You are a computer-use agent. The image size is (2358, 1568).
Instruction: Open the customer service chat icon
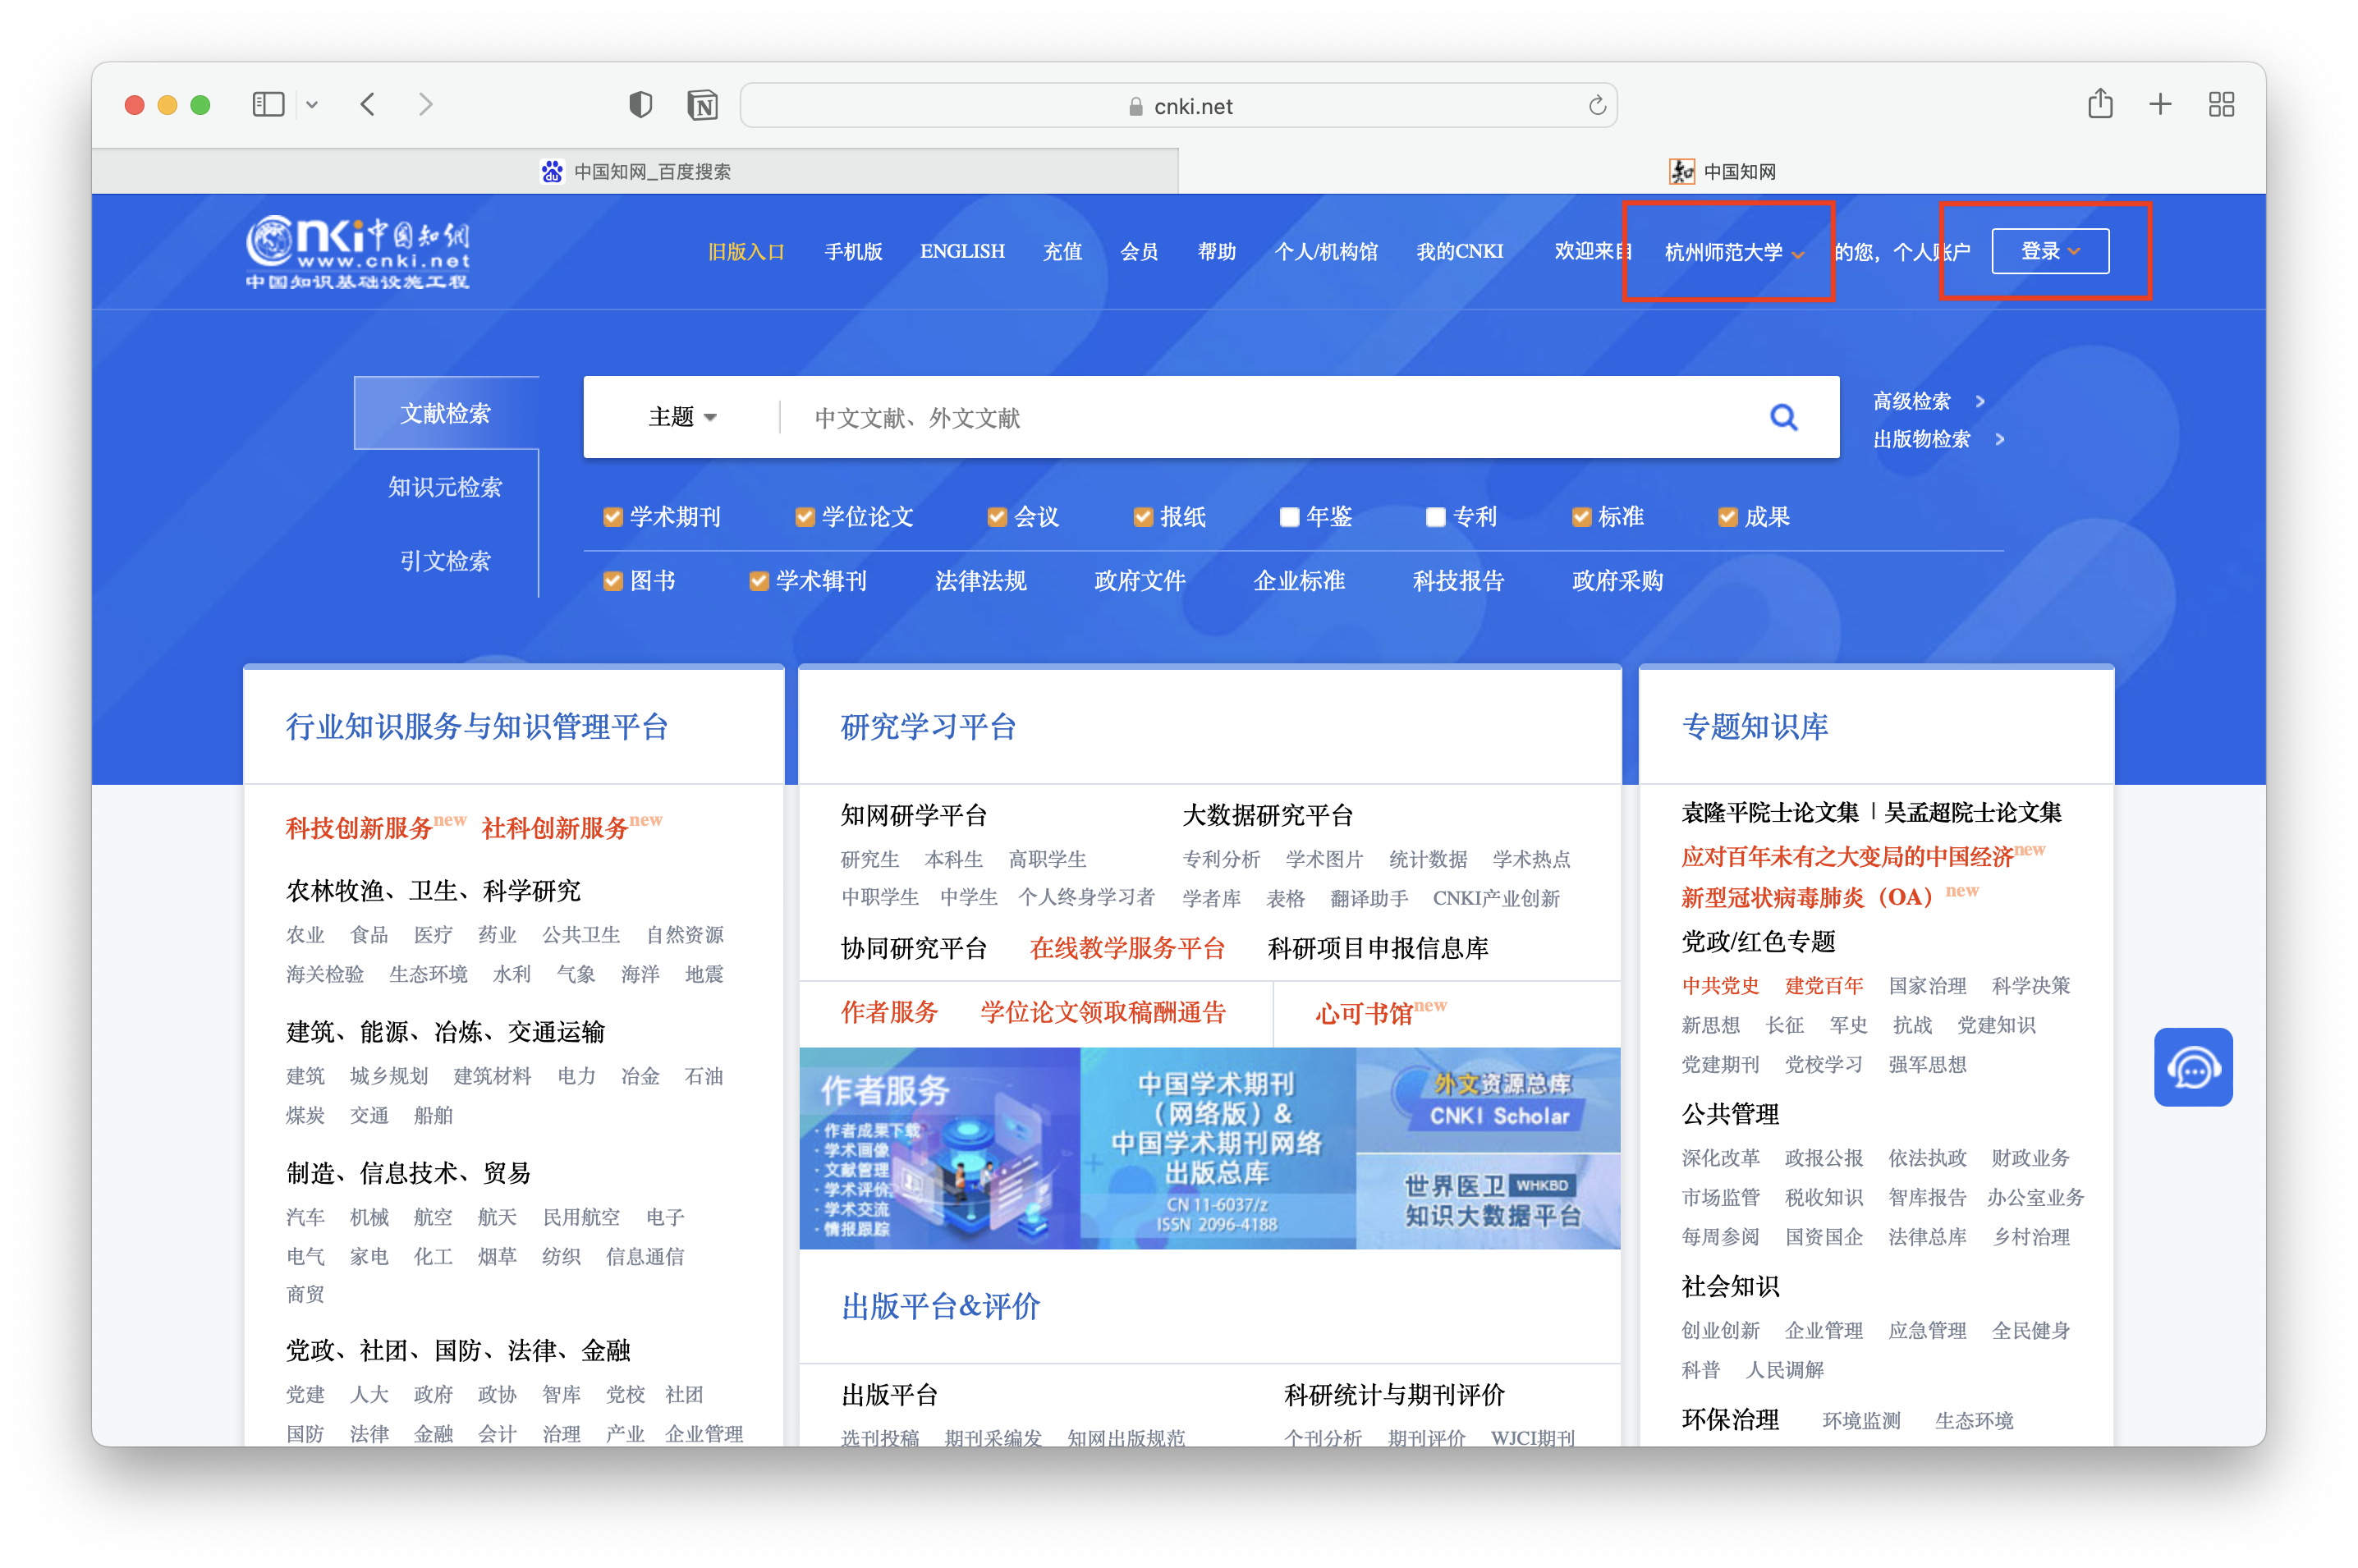[2192, 1067]
